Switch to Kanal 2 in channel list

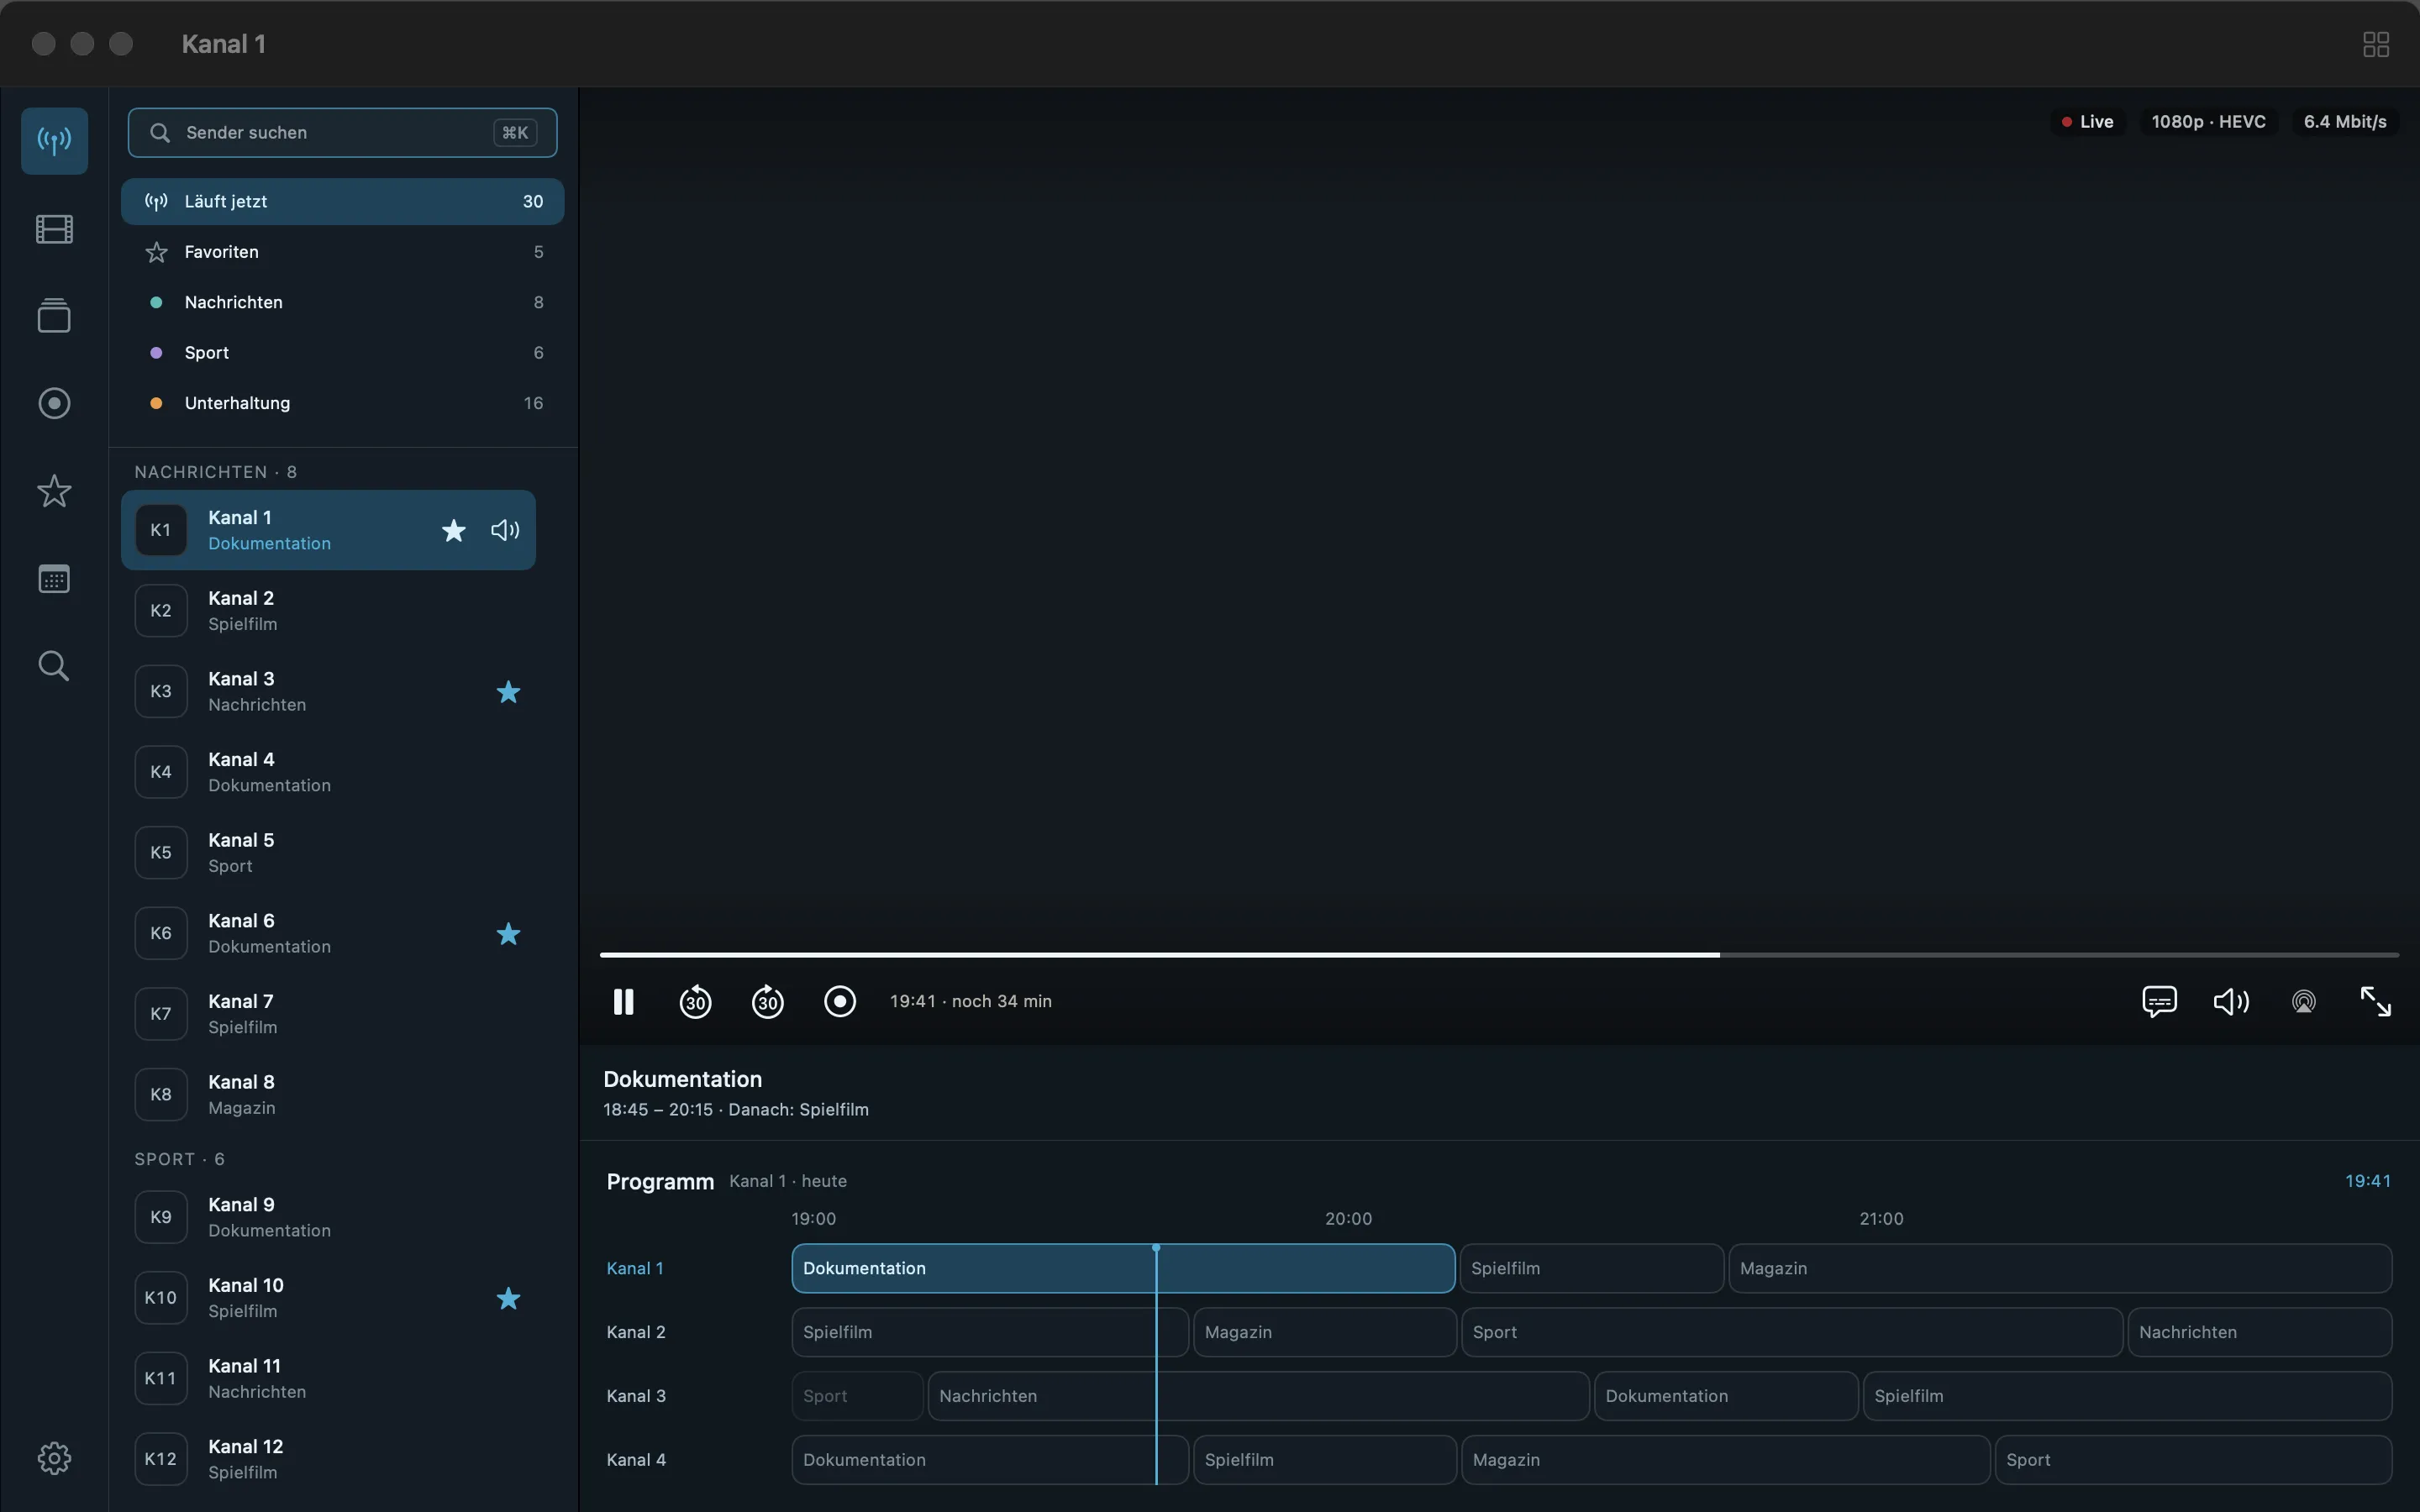pyautogui.click(x=328, y=610)
